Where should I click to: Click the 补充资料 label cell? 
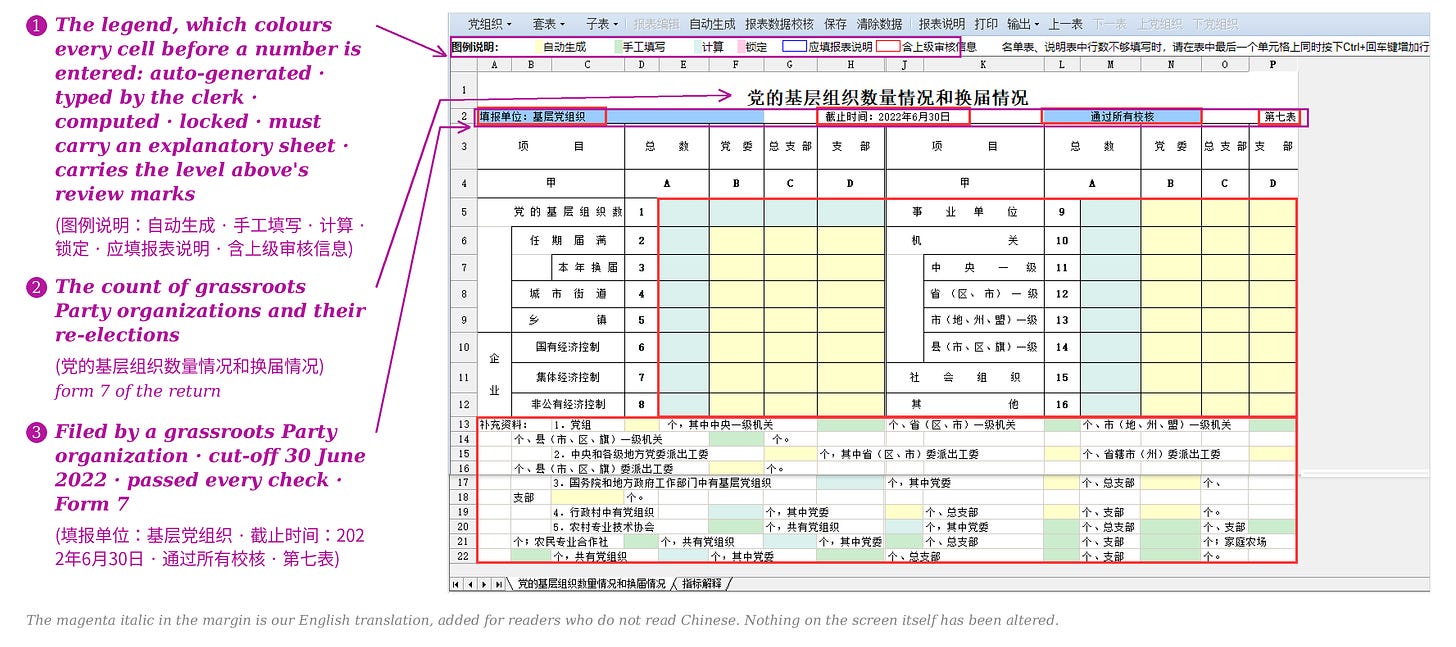click(x=505, y=425)
